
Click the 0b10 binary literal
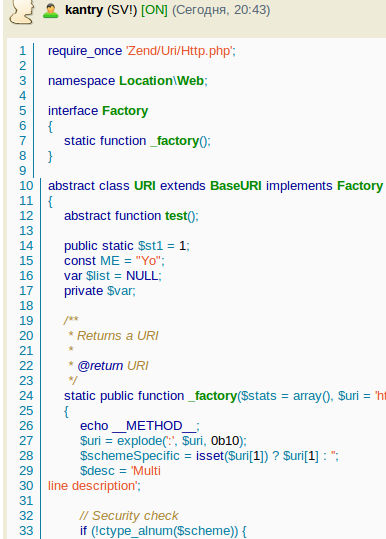225,441
